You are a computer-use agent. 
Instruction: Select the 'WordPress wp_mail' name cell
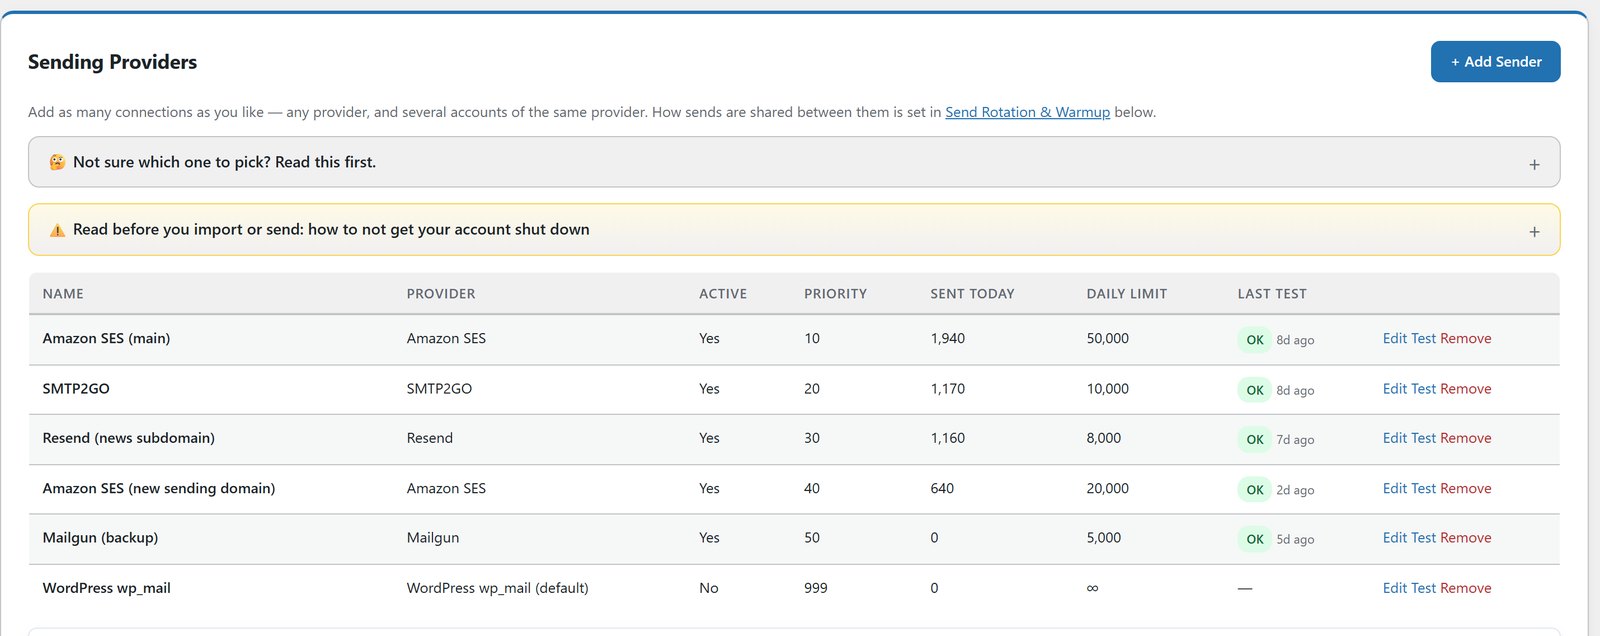coord(106,588)
